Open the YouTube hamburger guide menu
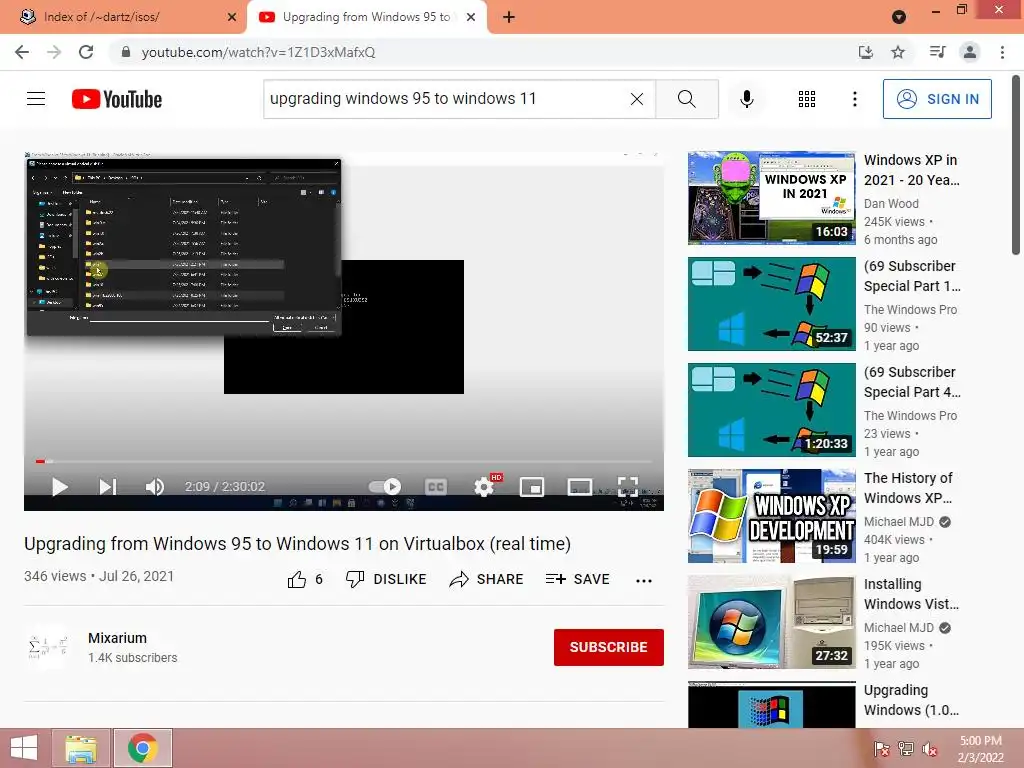The height and width of the screenshot is (768, 1024). coord(36,99)
